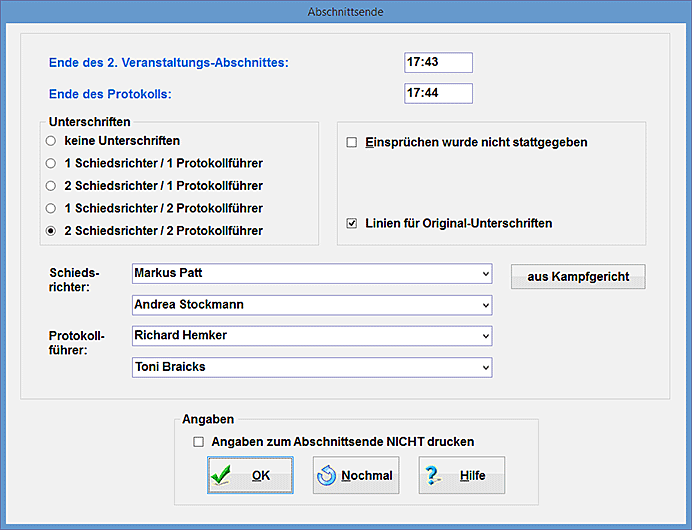Select '2 Schiedsrichter / 1 Protokollführer' option
692x530 pixels.
pyautogui.click(x=51, y=186)
